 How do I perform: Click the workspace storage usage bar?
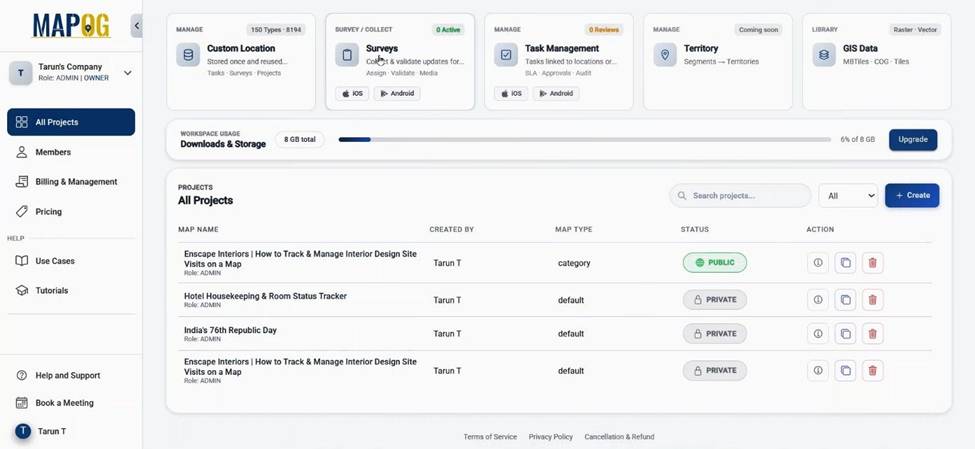pos(584,140)
